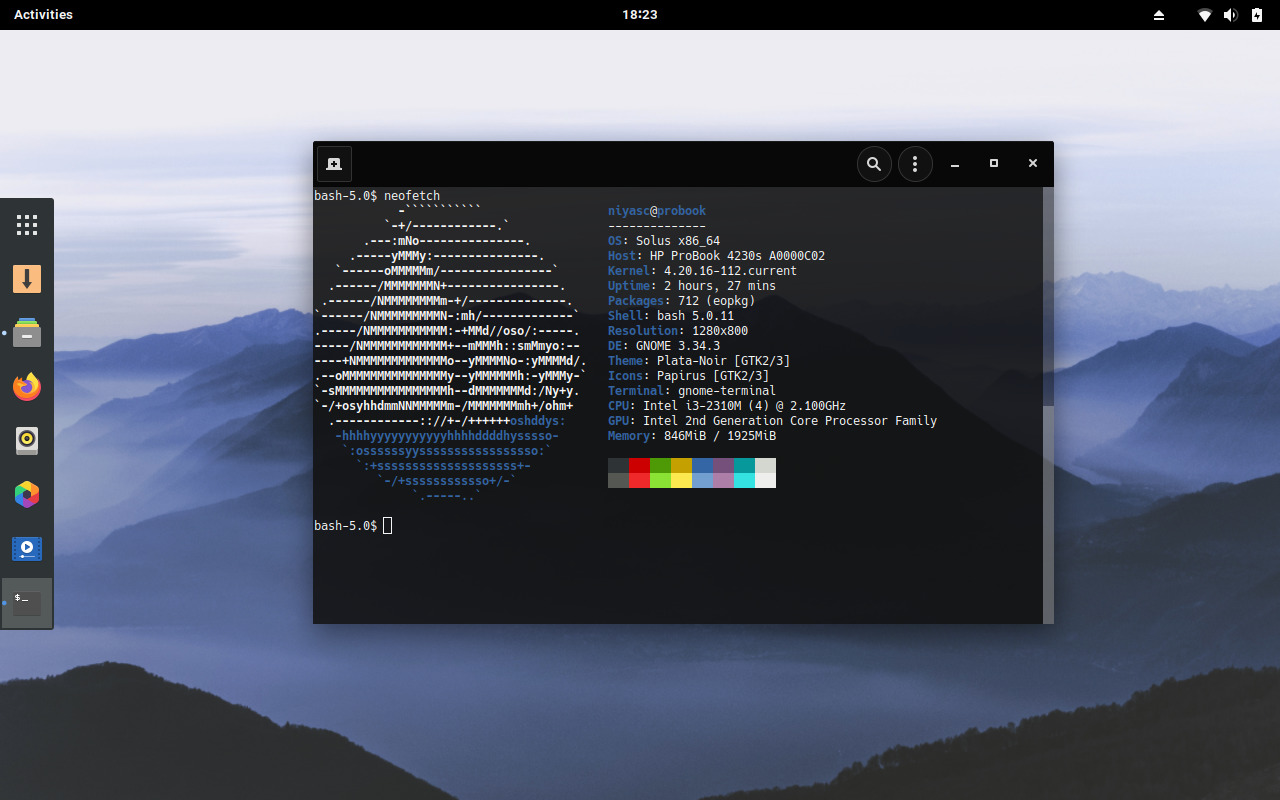Open the Wi-Fi status indicator
This screenshot has height=800, width=1280.
point(1205,15)
